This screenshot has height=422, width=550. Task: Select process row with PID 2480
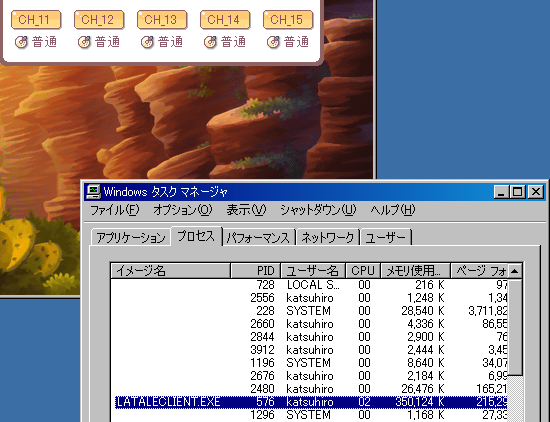(309, 389)
